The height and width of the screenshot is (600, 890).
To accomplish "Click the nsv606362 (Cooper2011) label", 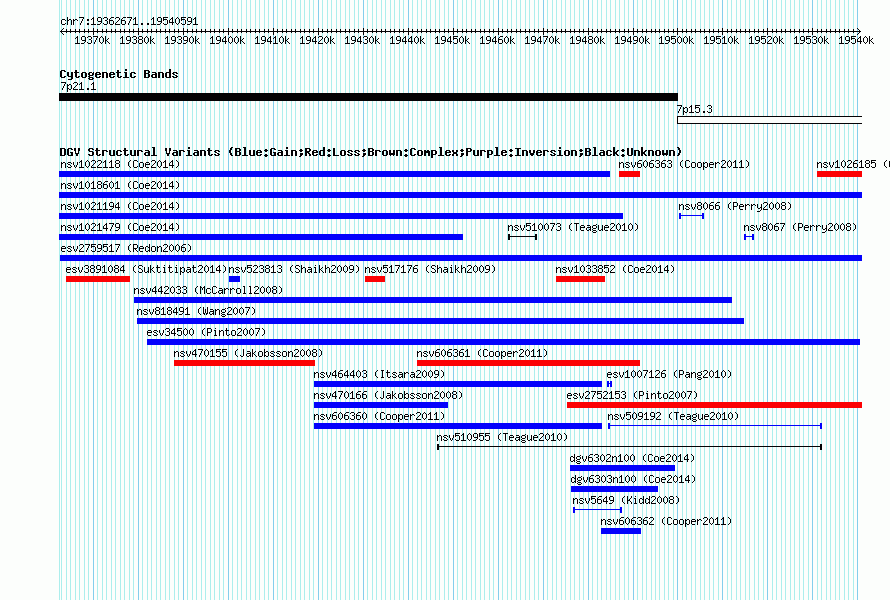I will pyautogui.click(x=666, y=521).
